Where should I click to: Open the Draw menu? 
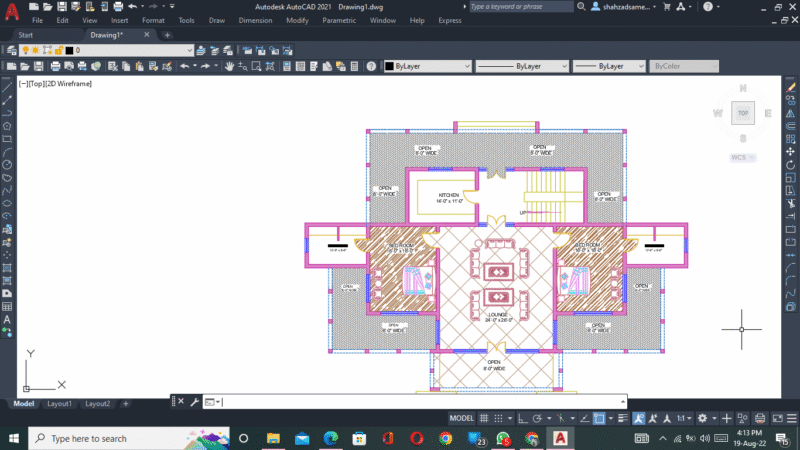tap(217, 20)
